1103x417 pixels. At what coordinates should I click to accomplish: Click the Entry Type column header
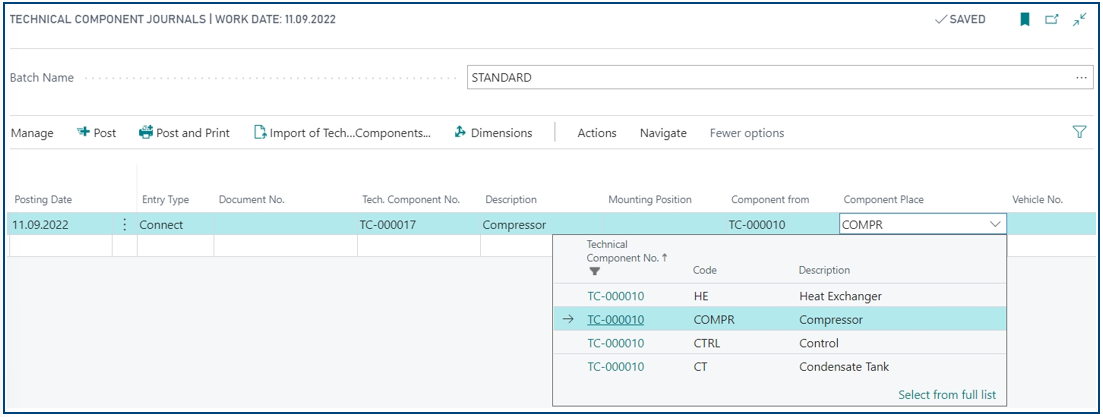(x=165, y=200)
